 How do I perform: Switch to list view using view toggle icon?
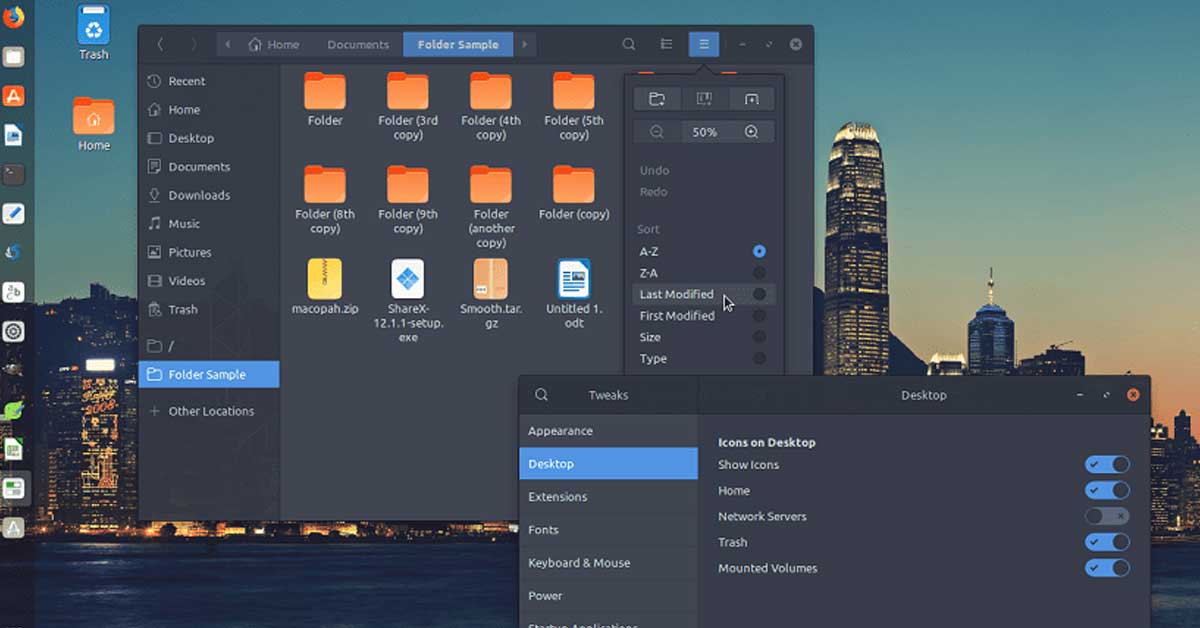tap(666, 44)
